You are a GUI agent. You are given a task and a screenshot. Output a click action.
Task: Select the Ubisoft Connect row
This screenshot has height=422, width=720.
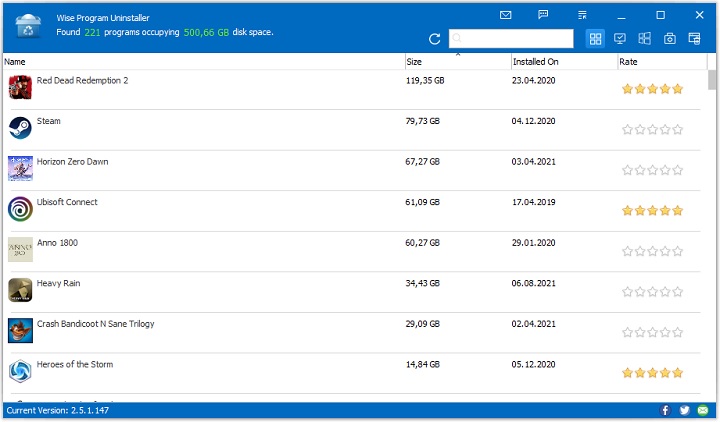click(x=67, y=202)
